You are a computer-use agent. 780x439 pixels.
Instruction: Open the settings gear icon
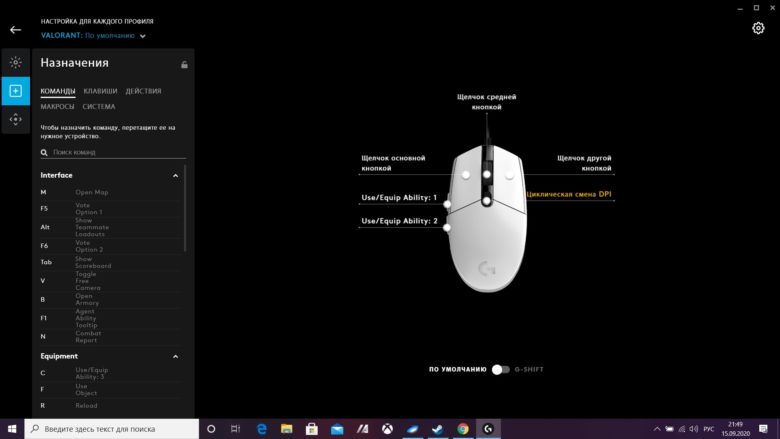(x=758, y=28)
